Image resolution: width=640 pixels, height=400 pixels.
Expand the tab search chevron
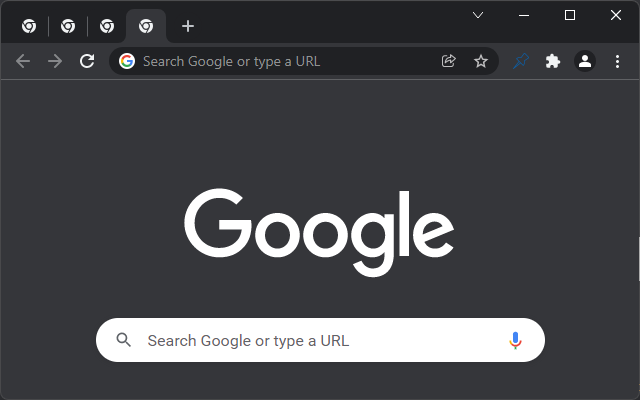pyautogui.click(x=478, y=16)
